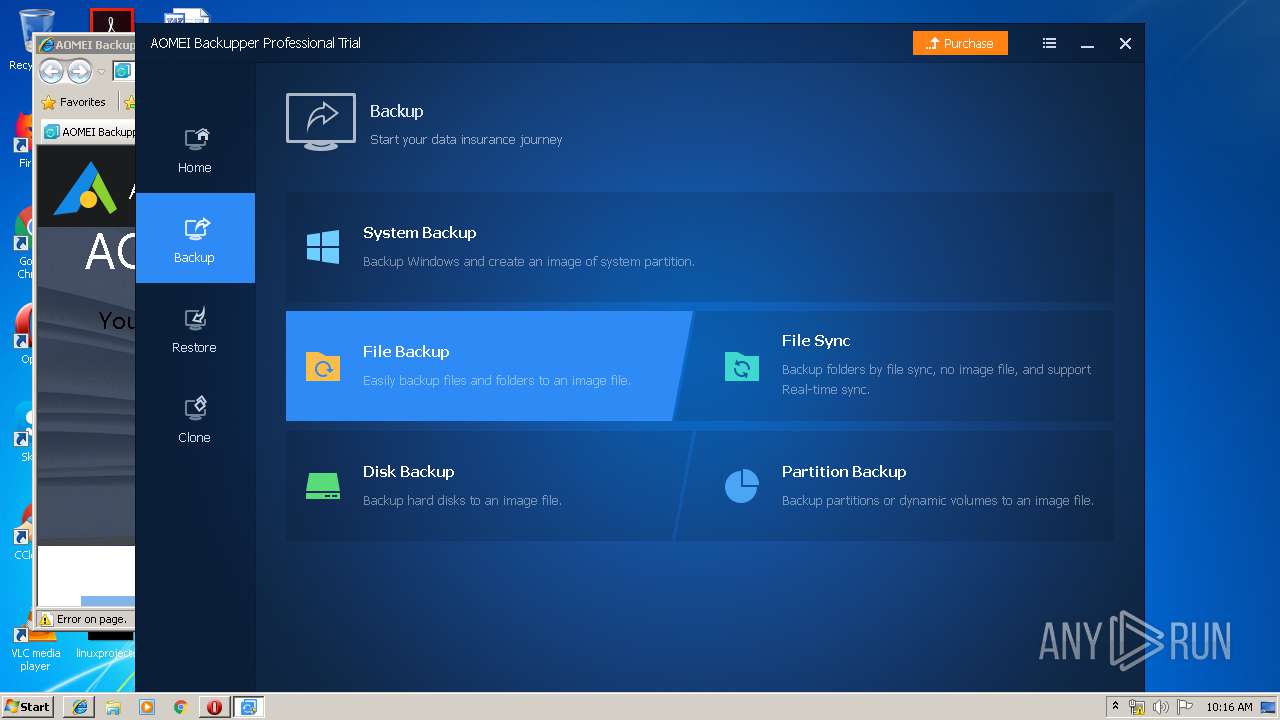
Task: Click the Windows logo System Backup icon
Action: 323,246
